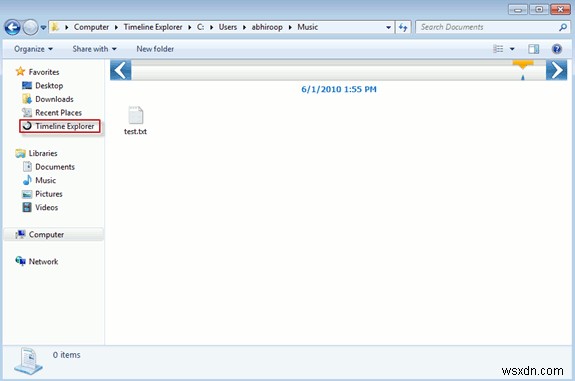Open Documents library
This screenshot has width=575, height=381.
click(55, 167)
